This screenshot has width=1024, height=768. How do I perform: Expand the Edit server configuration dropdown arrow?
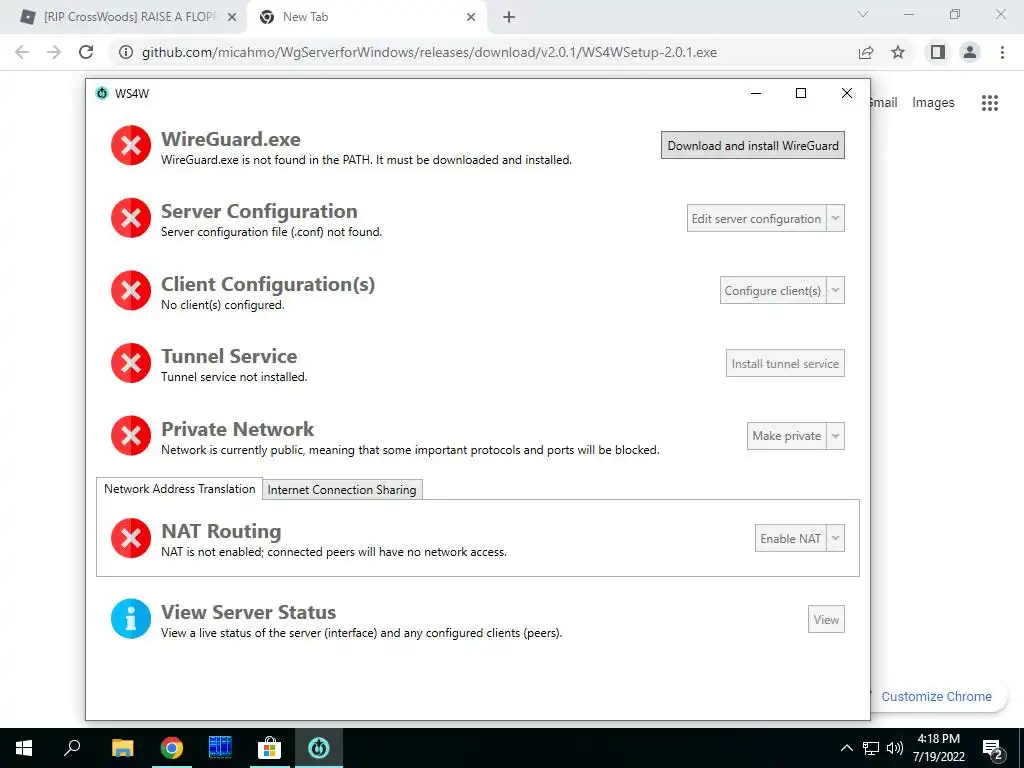(835, 218)
